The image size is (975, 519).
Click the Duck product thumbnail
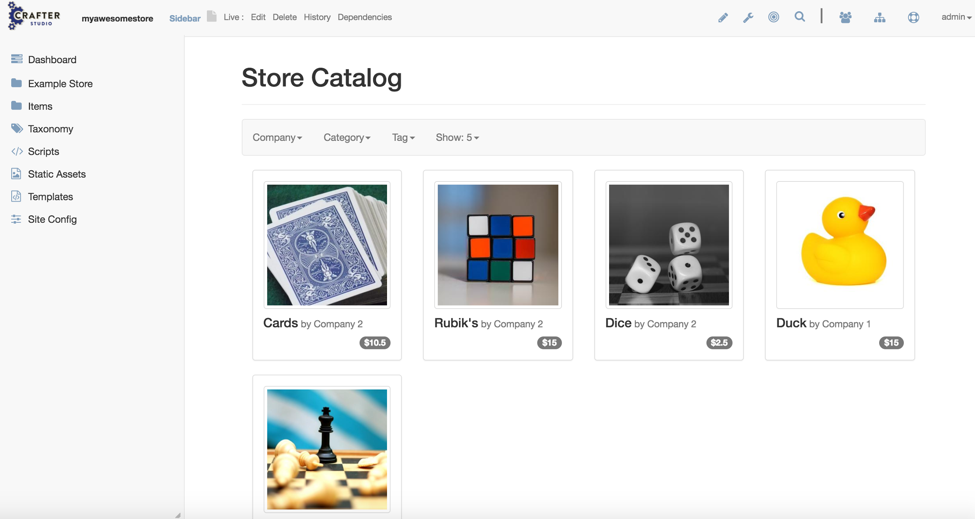(x=840, y=245)
